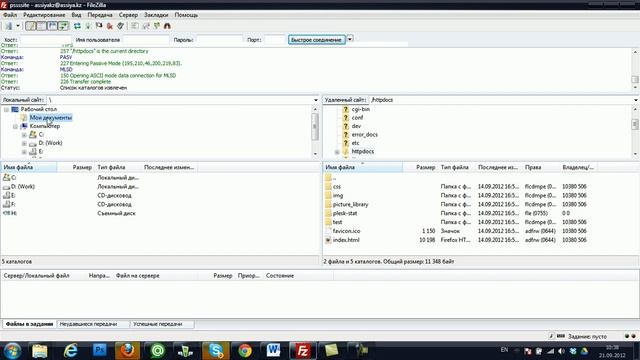Collapse the Компьютер tree node
The image size is (640, 360).
click(15, 127)
